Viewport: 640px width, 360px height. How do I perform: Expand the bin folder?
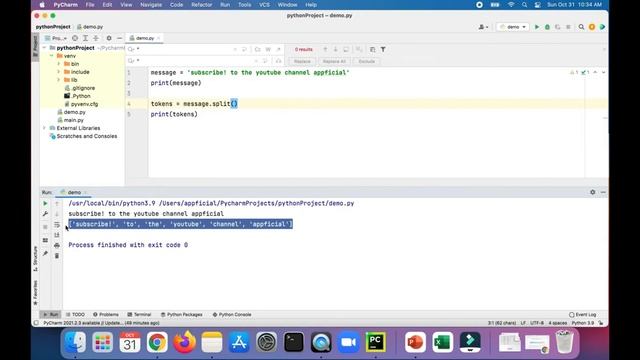59,64
